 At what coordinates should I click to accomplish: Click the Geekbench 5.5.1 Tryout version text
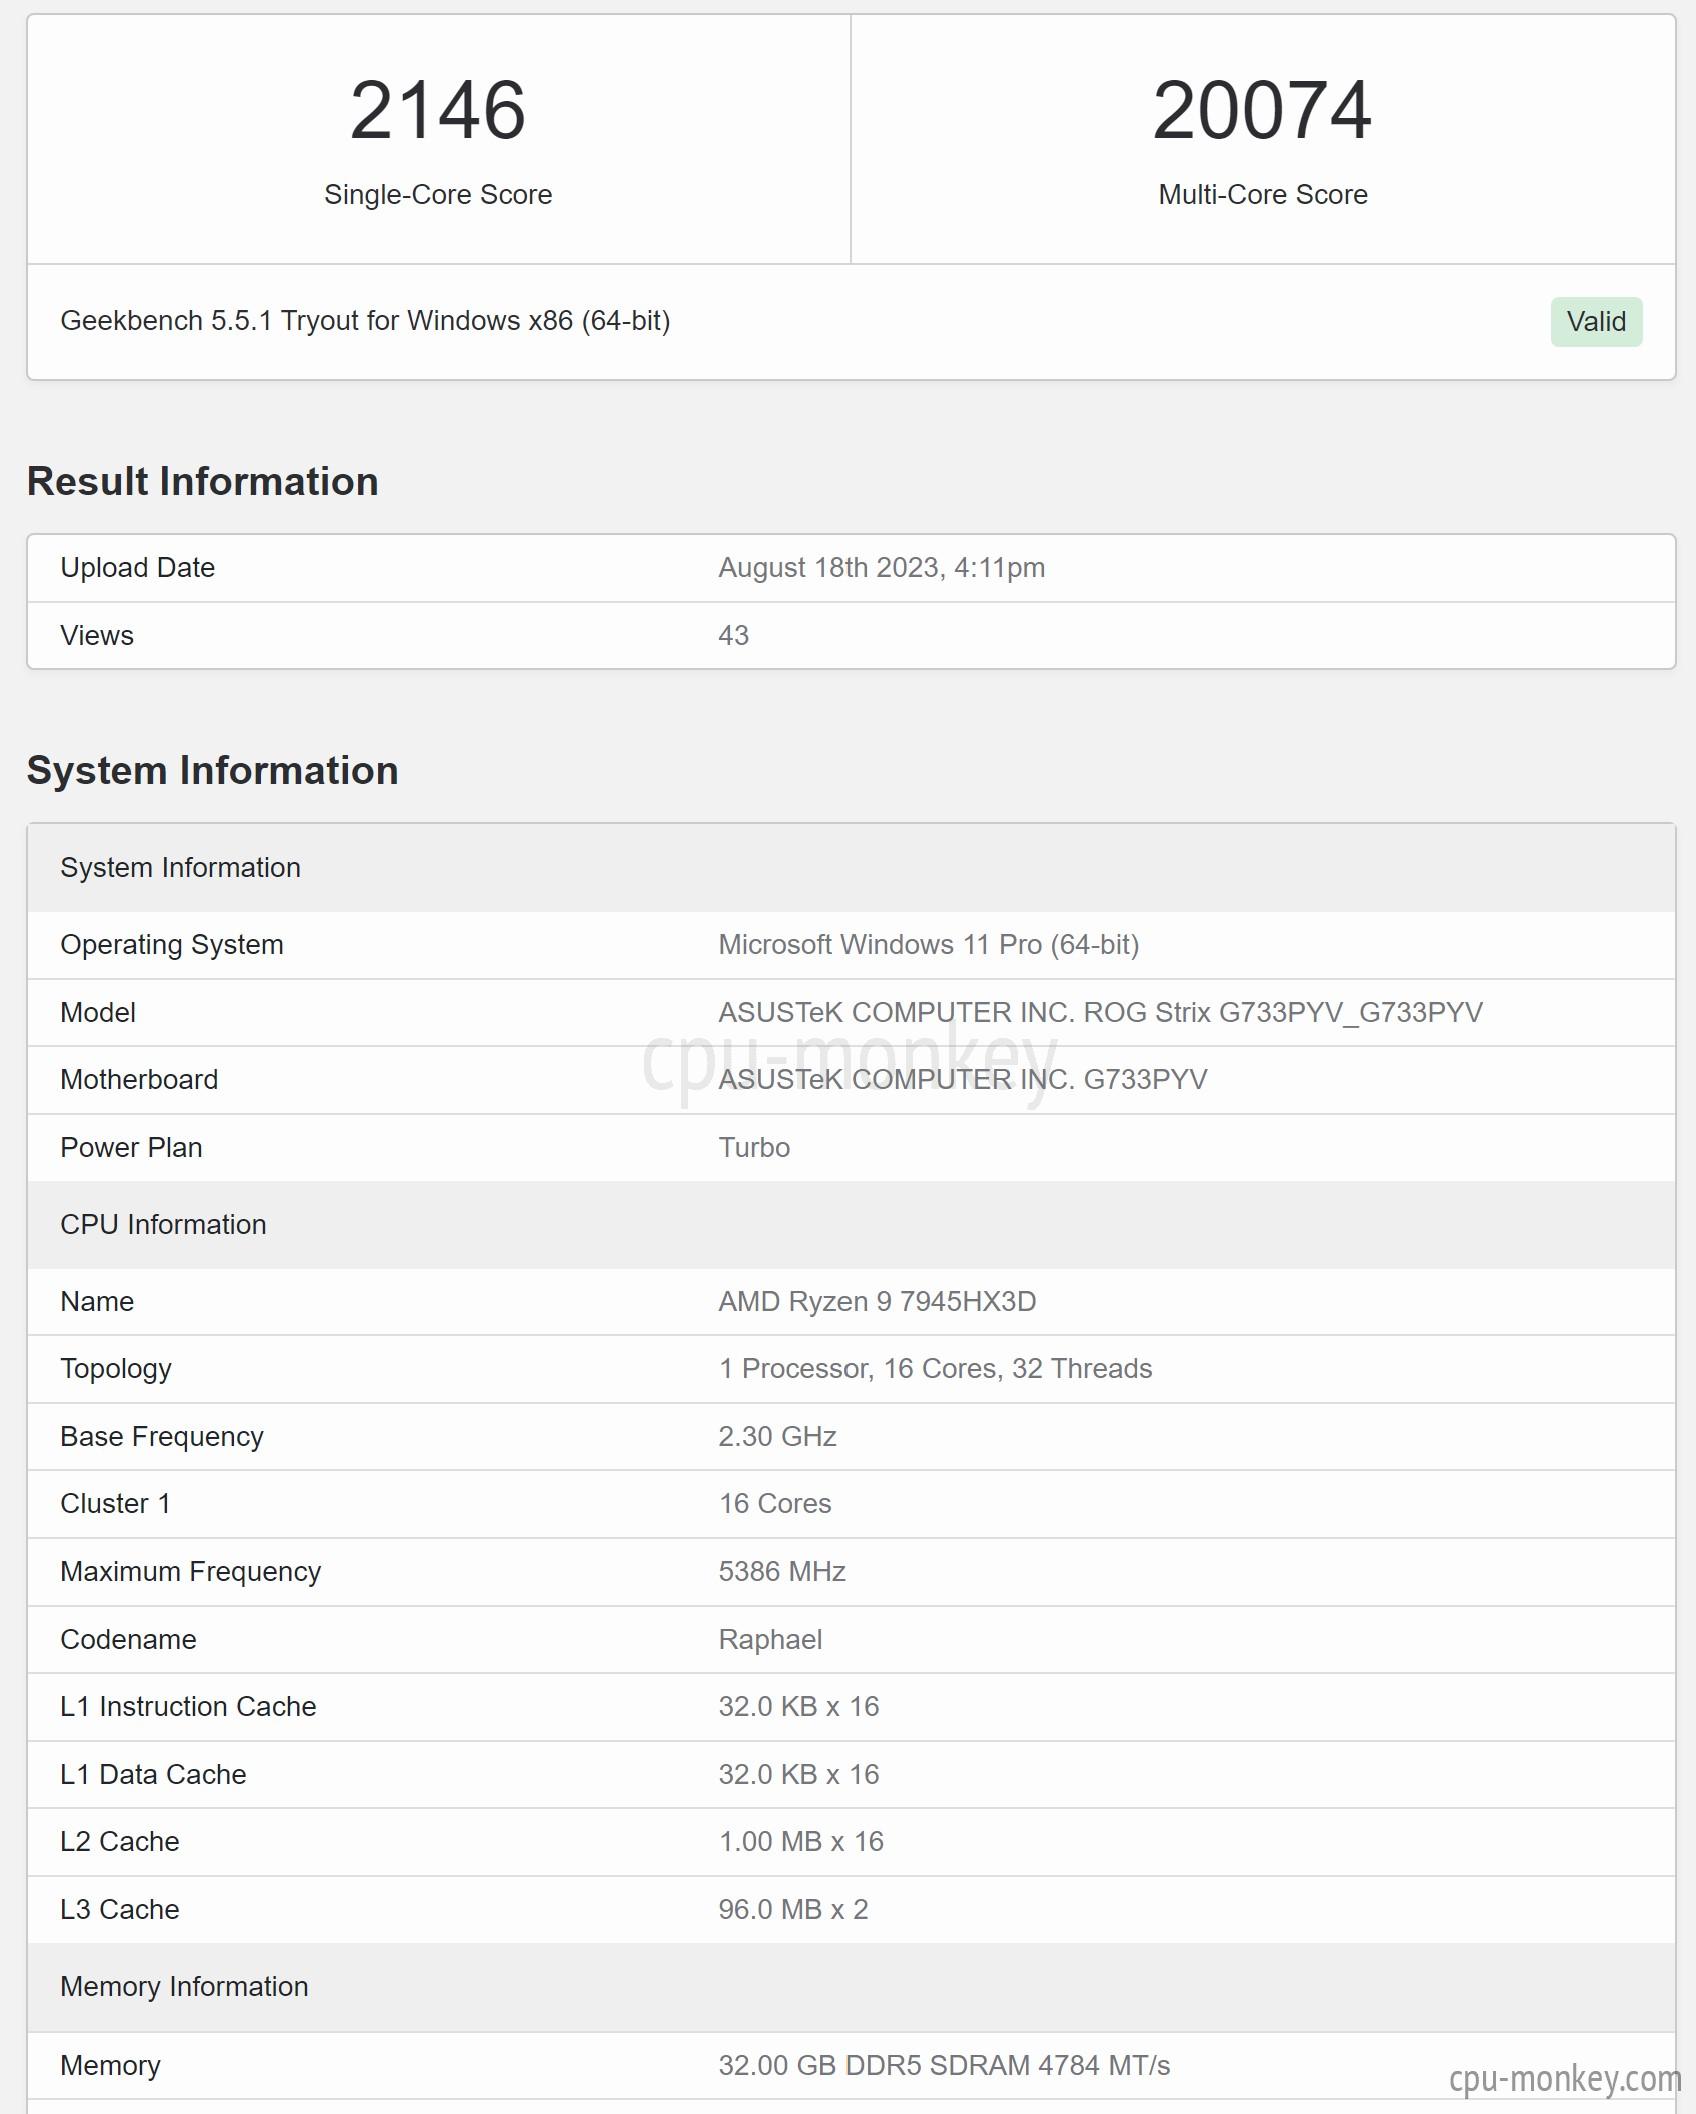[x=365, y=321]
